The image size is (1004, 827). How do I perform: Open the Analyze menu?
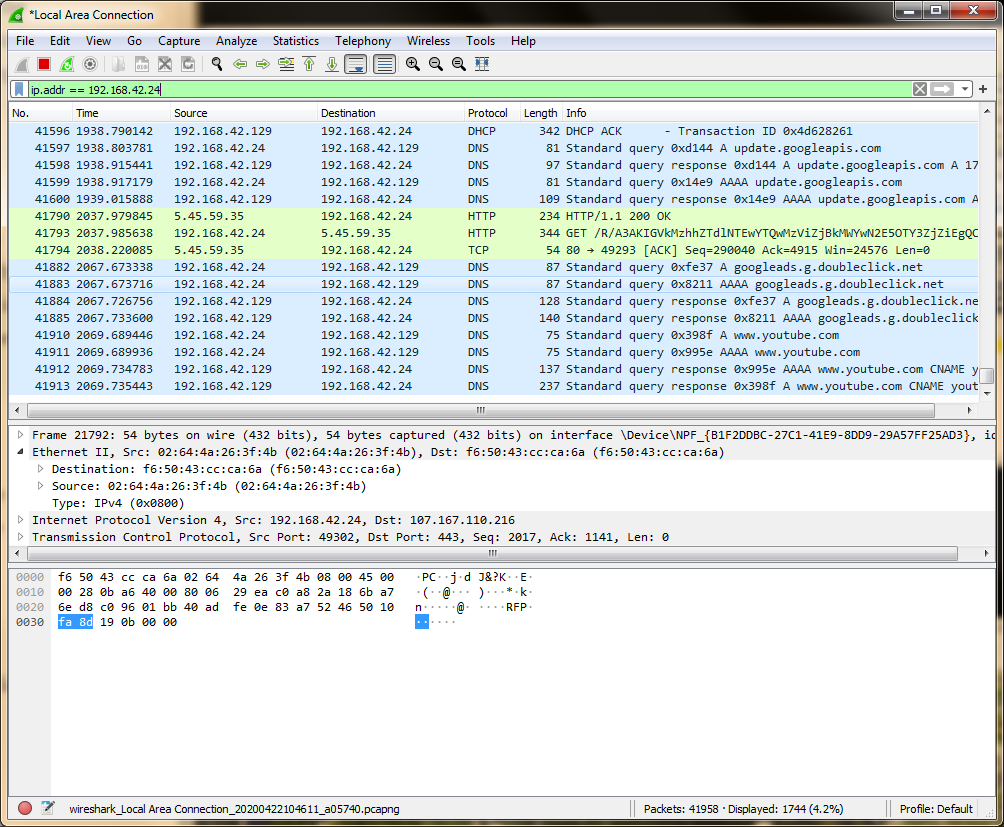(236, 41)
